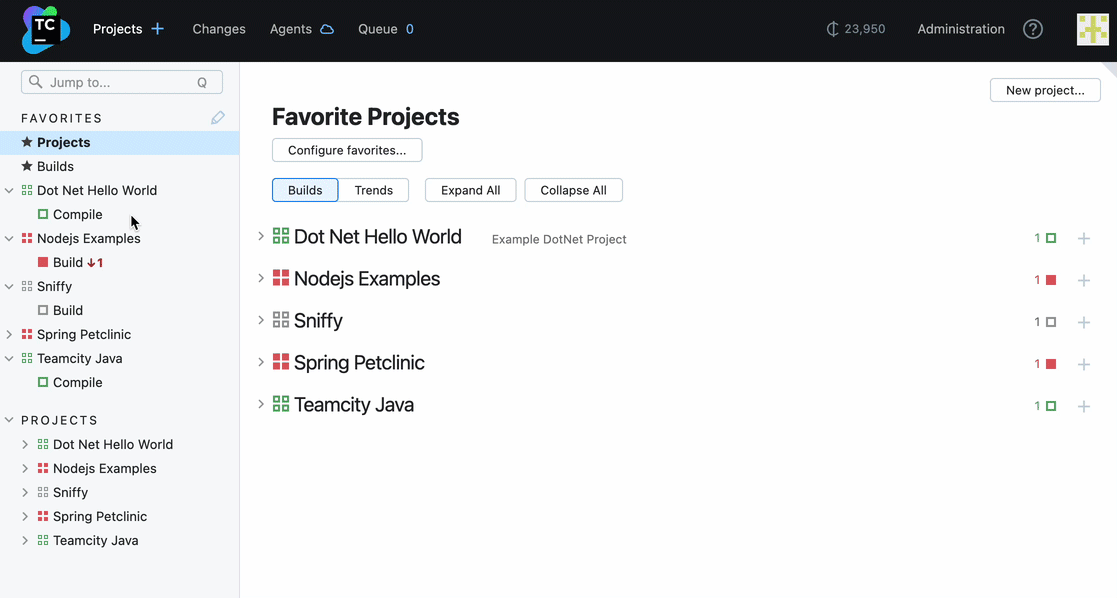Click the Expand All button
The width and height of the screenshot is (1117, 598).
[x=470, y=190]
